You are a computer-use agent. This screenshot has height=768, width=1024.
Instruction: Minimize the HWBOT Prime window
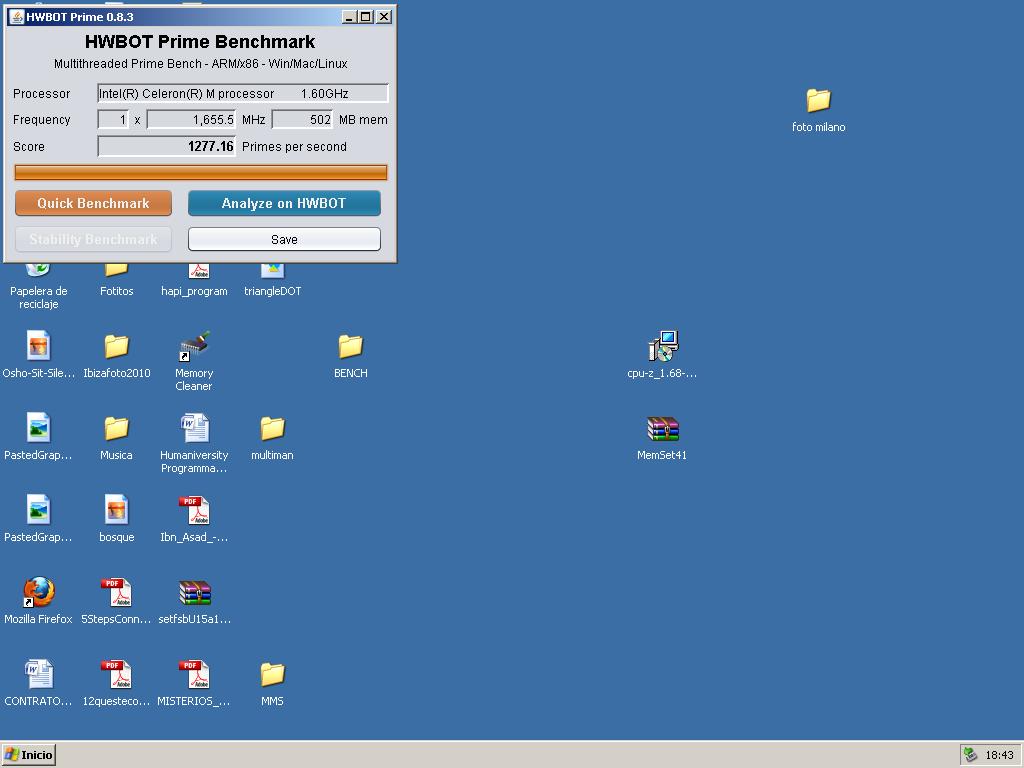click(349, 17)
